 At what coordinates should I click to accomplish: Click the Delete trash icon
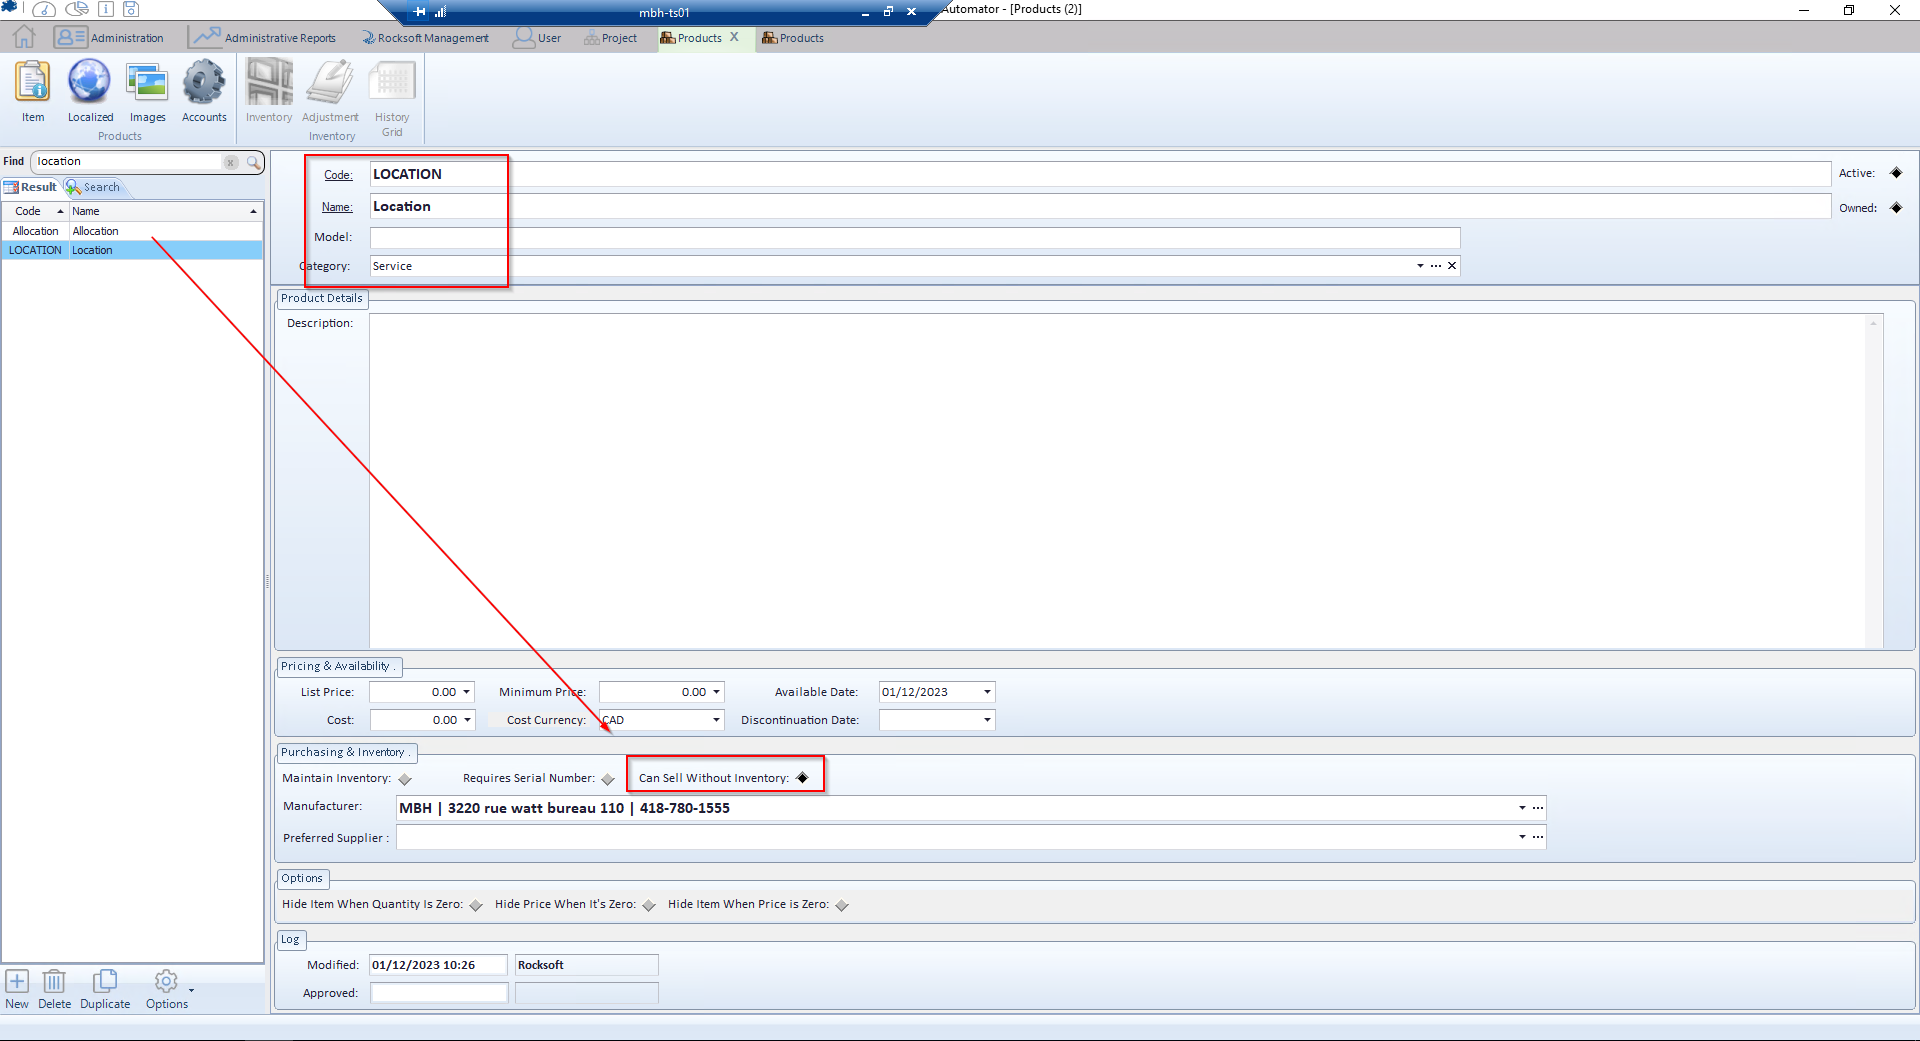tap(54, 982)
